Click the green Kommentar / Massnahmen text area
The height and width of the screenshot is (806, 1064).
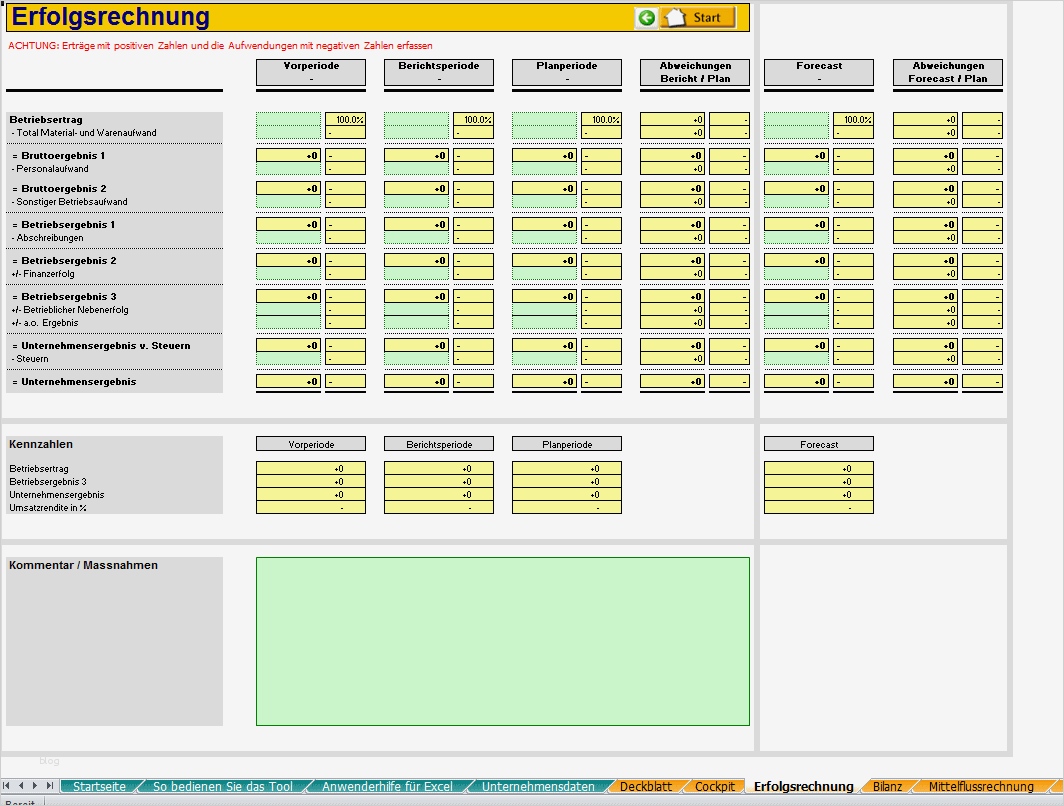(x=503, y=640)
